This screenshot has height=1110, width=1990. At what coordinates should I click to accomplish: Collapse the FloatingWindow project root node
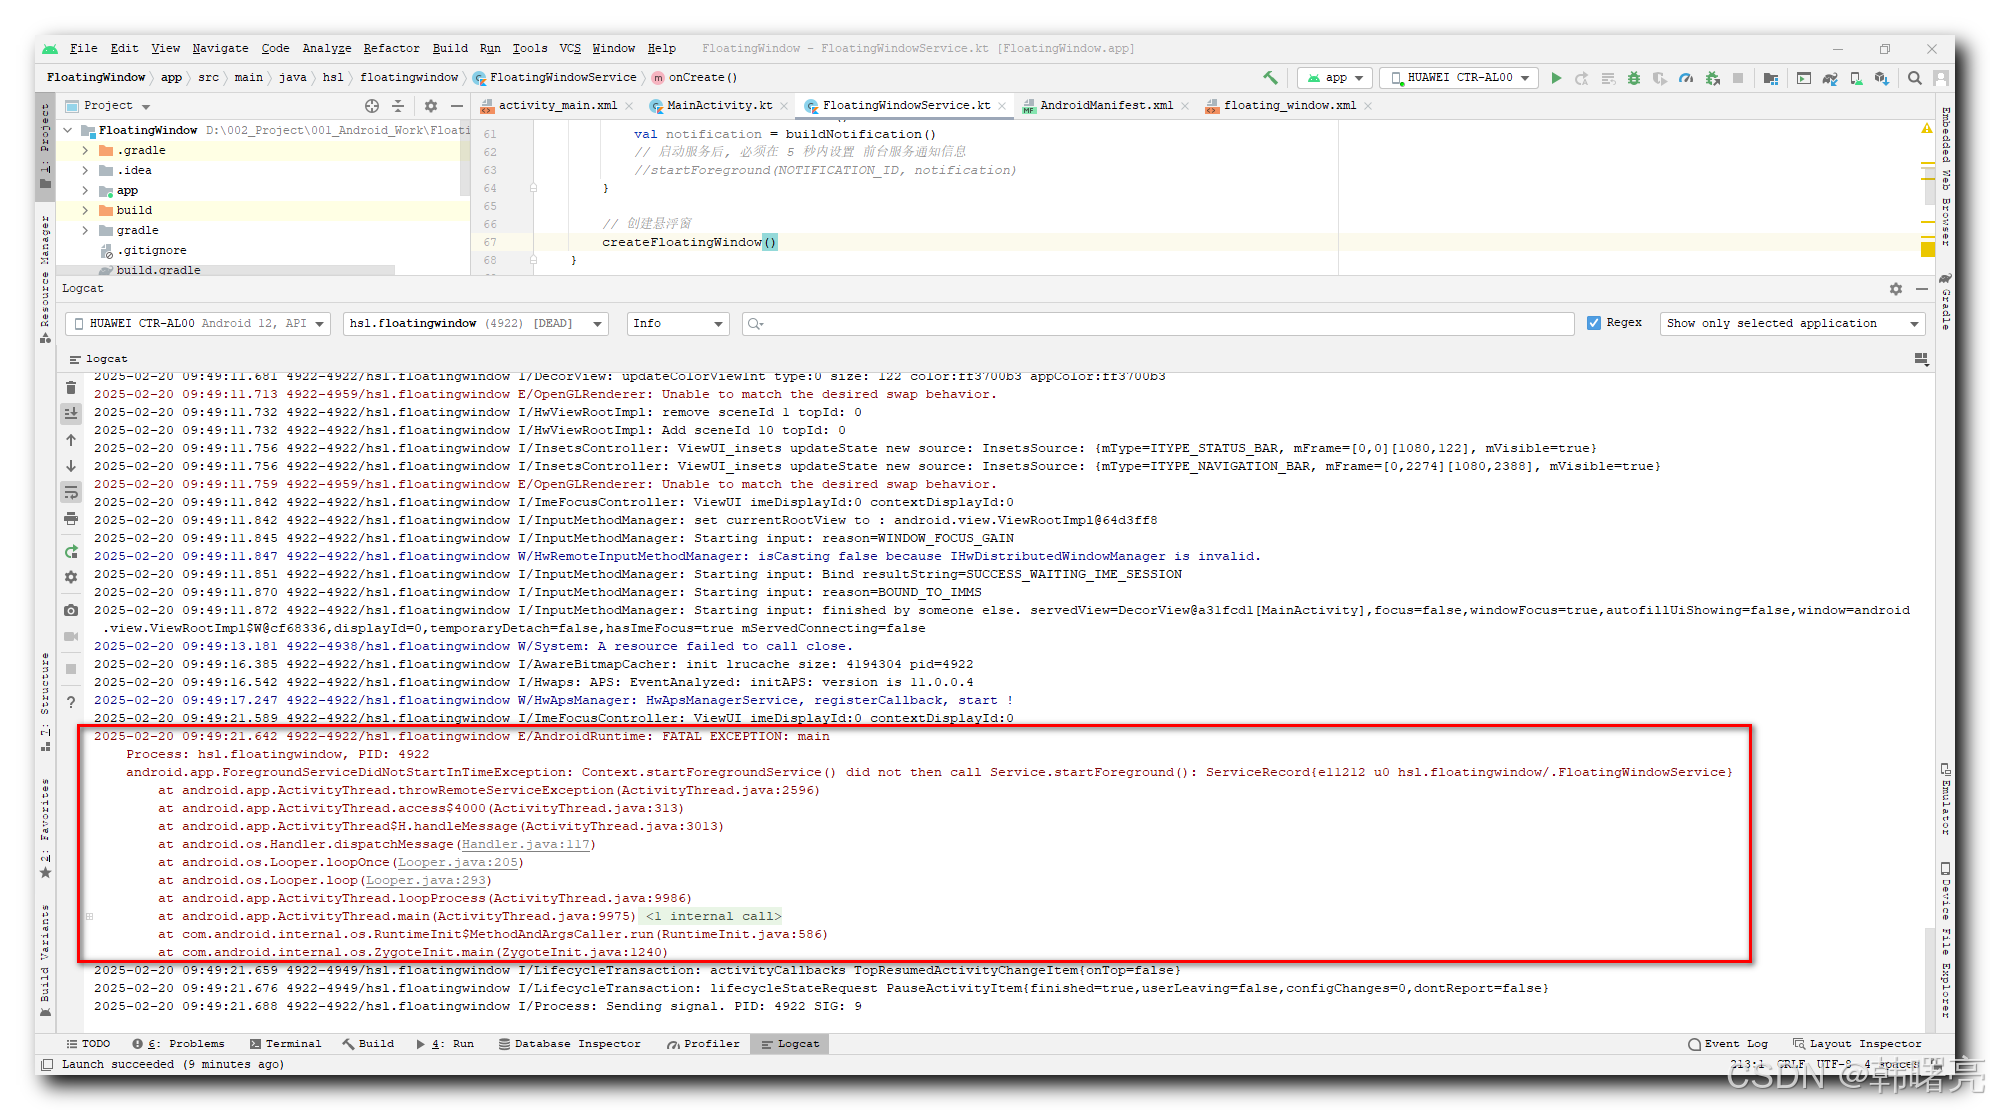coord(68,130)
